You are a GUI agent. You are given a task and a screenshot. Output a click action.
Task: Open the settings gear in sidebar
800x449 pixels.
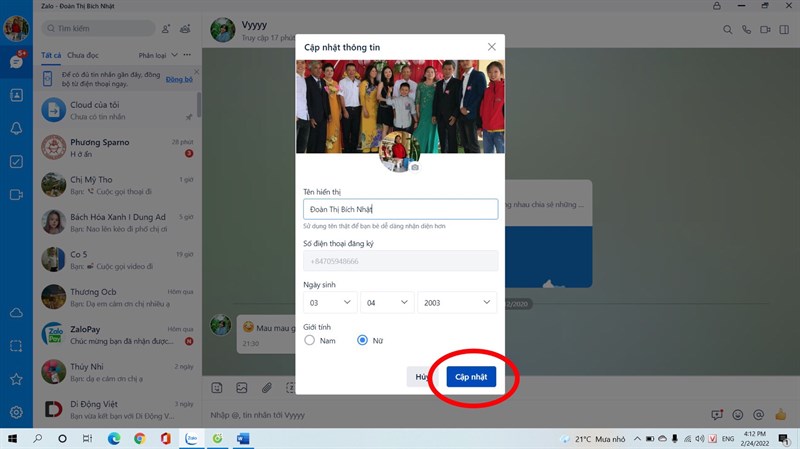point(16,412)
